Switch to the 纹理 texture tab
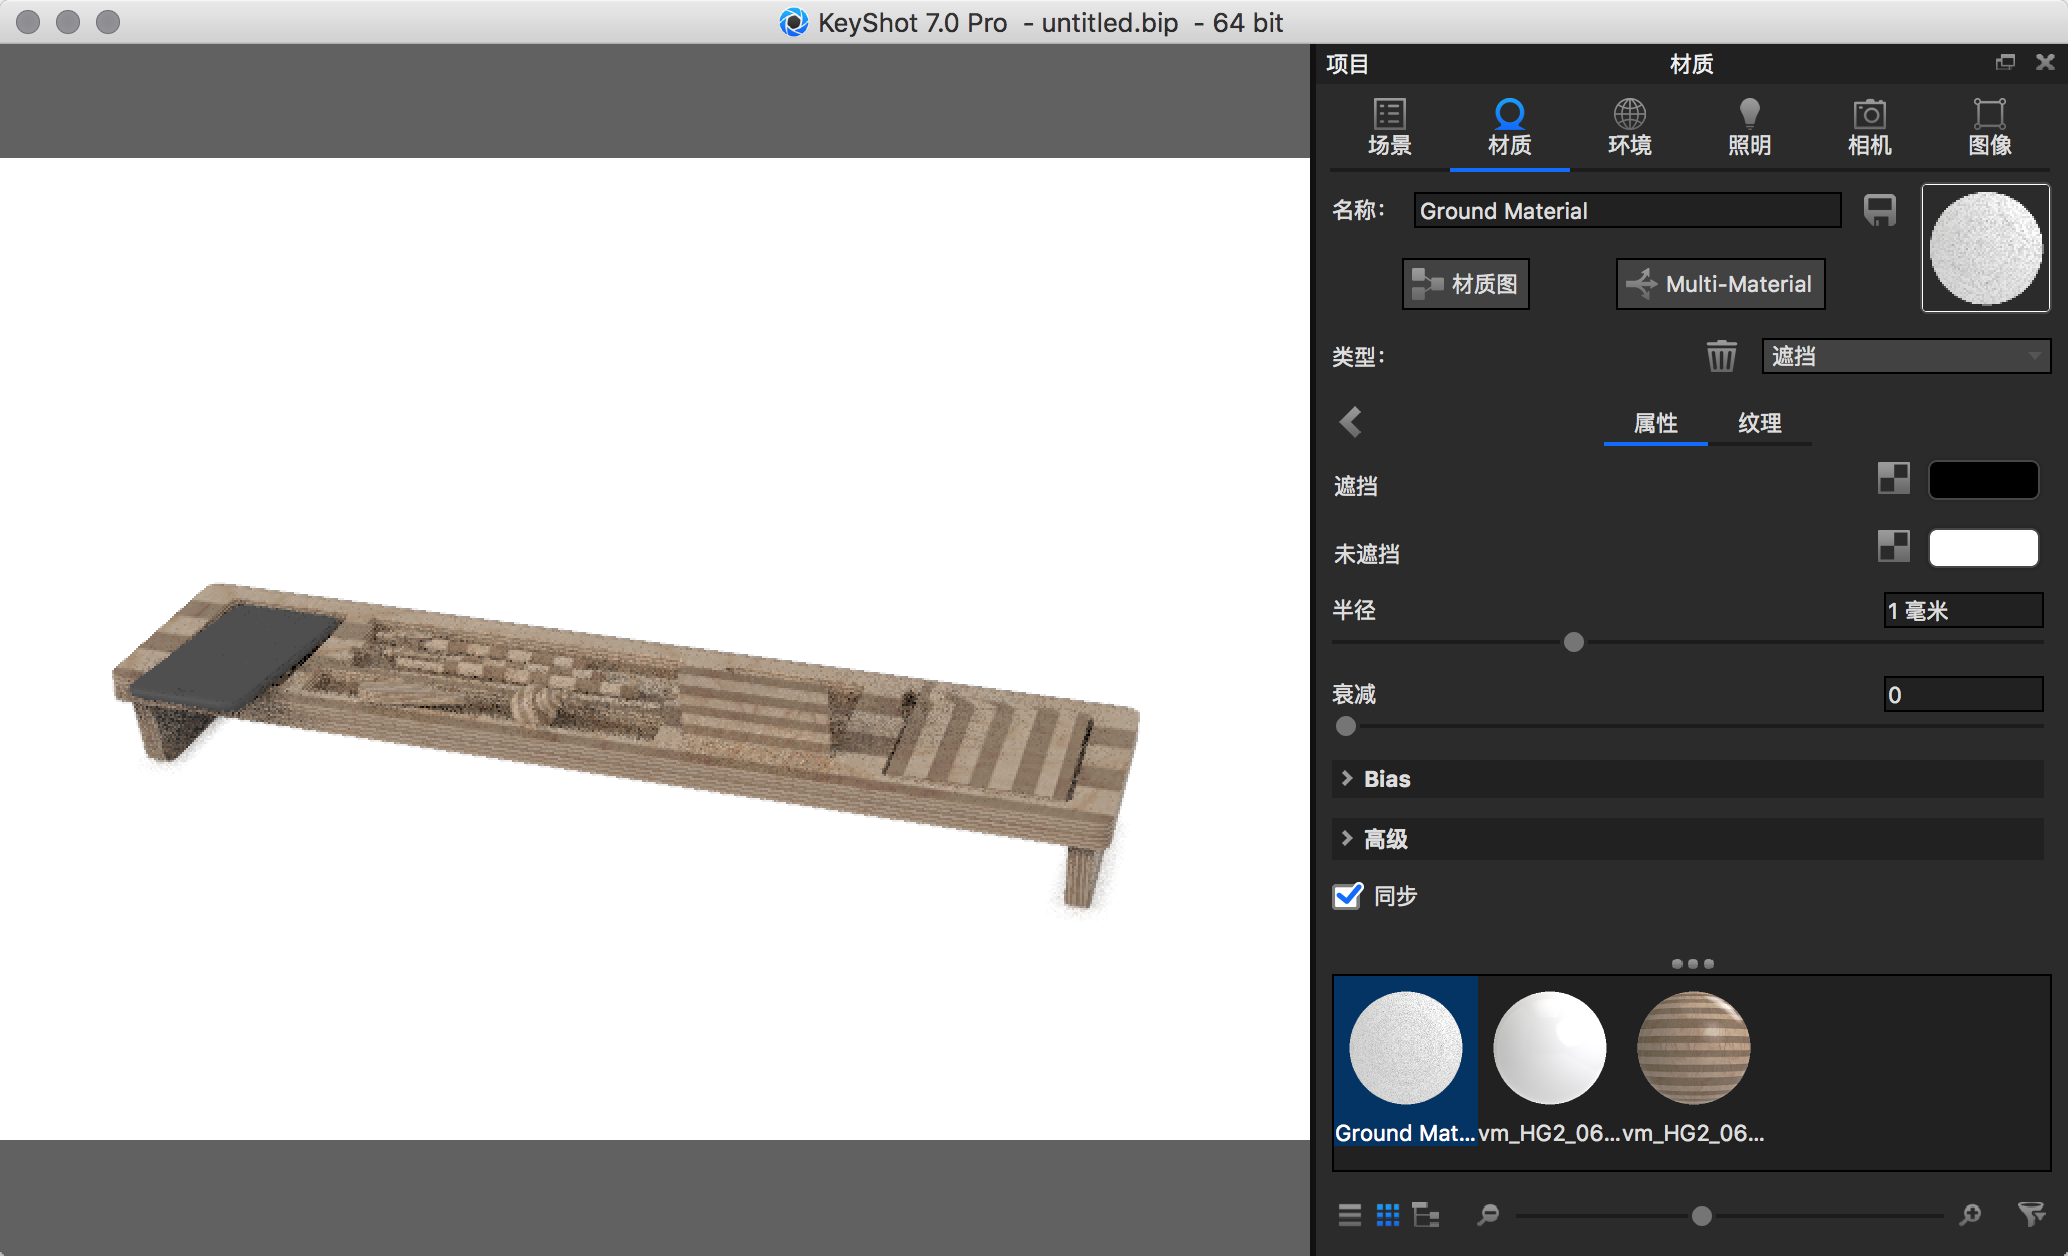The width and height of the screenshot is (2068, 1256). (x=1759, y=423)
